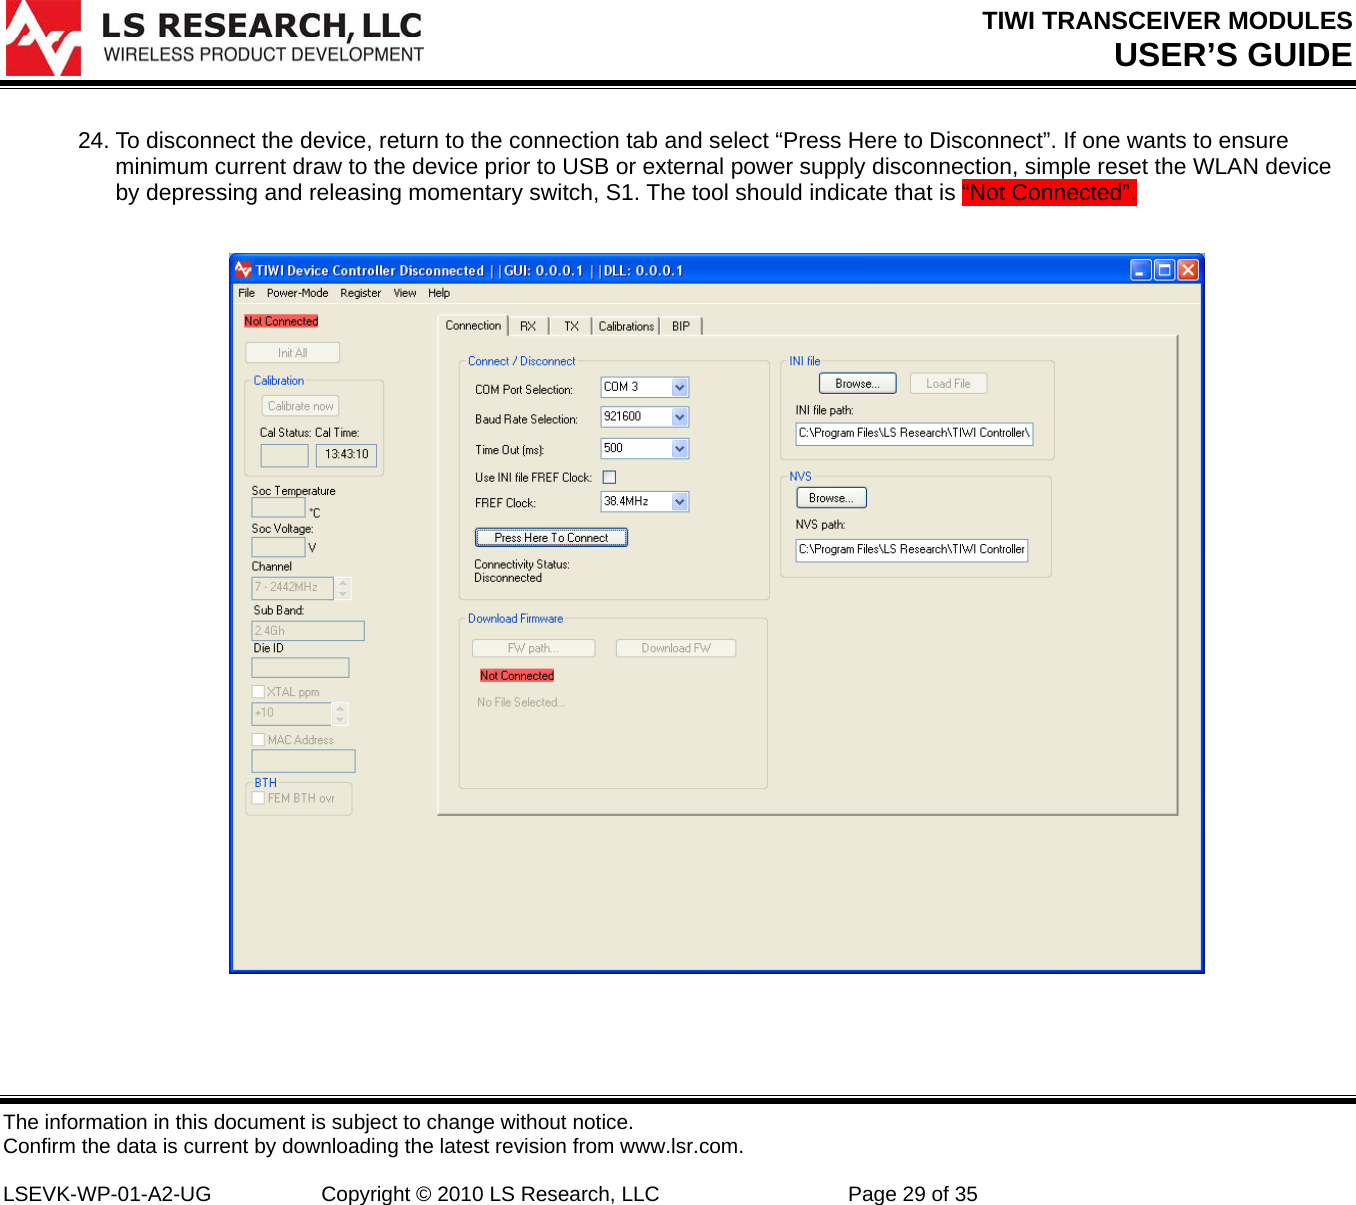Click the TIWI app icon in title bar
The image size is (1356, 1205).
click(243, 270)
